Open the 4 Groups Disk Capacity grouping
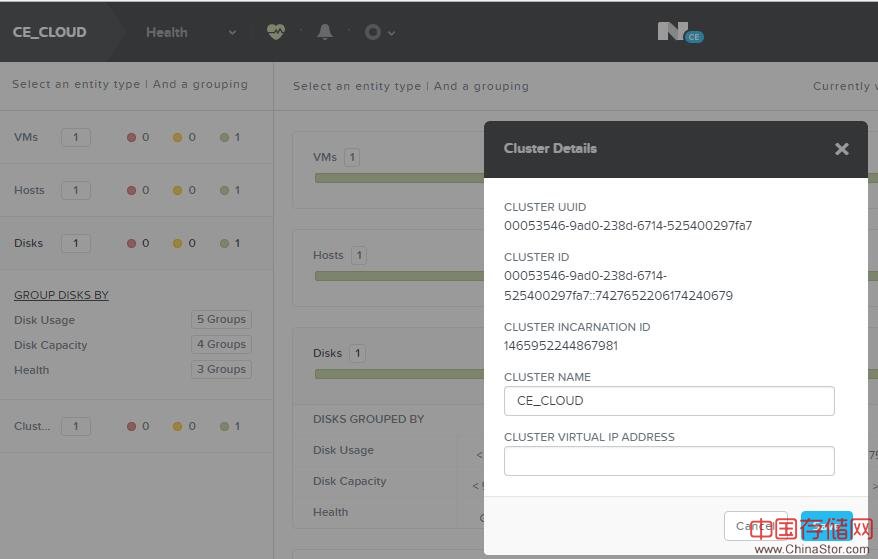 (221, 345)
